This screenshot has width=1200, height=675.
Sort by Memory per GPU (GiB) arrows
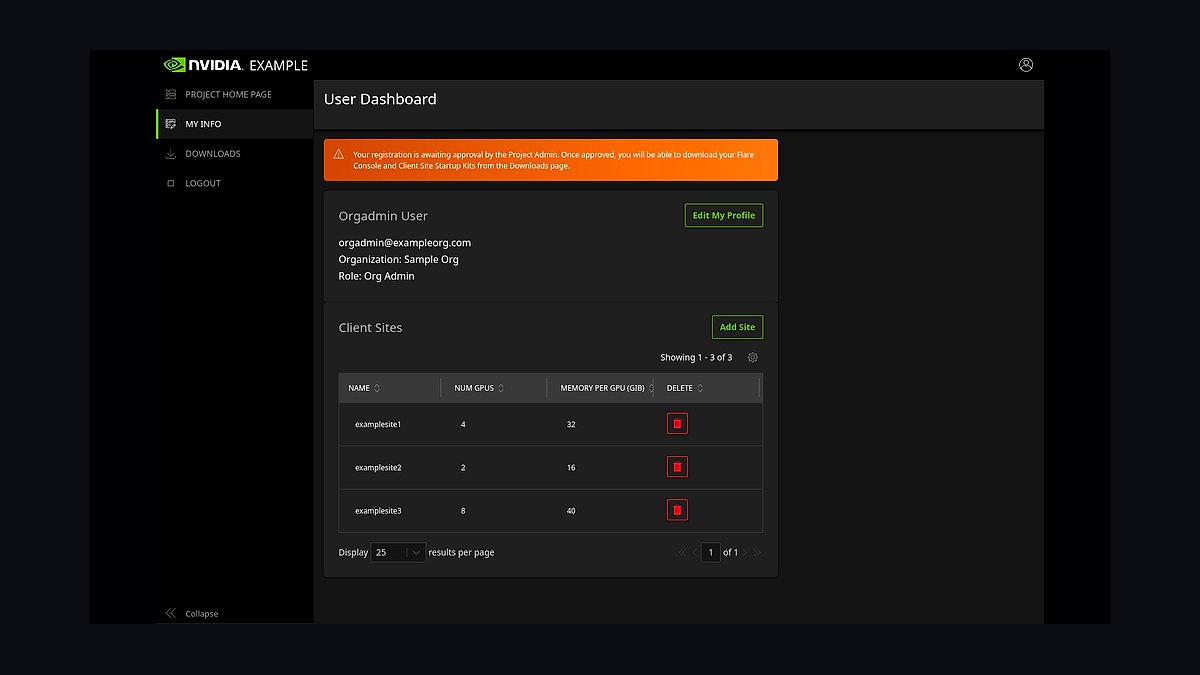coord(651,388)
